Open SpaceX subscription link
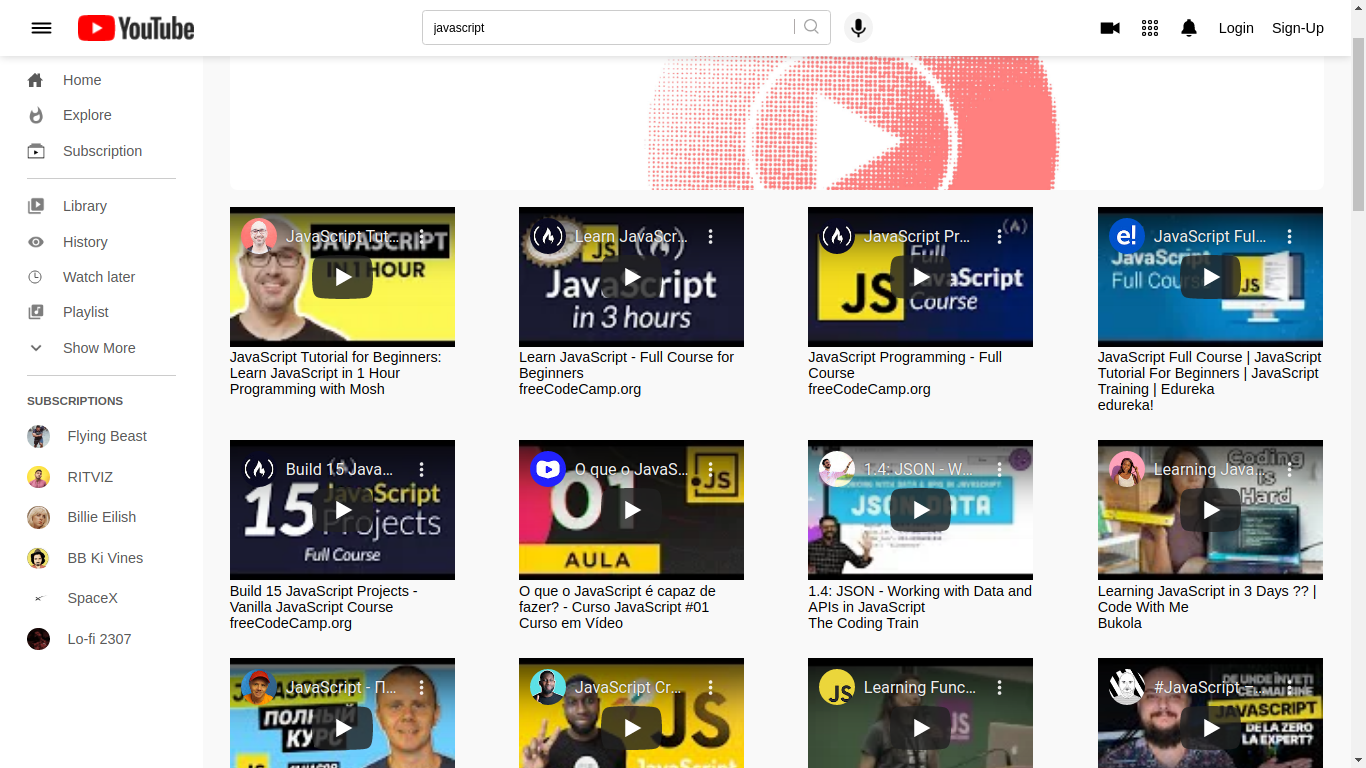 click(x=93, y=598)
